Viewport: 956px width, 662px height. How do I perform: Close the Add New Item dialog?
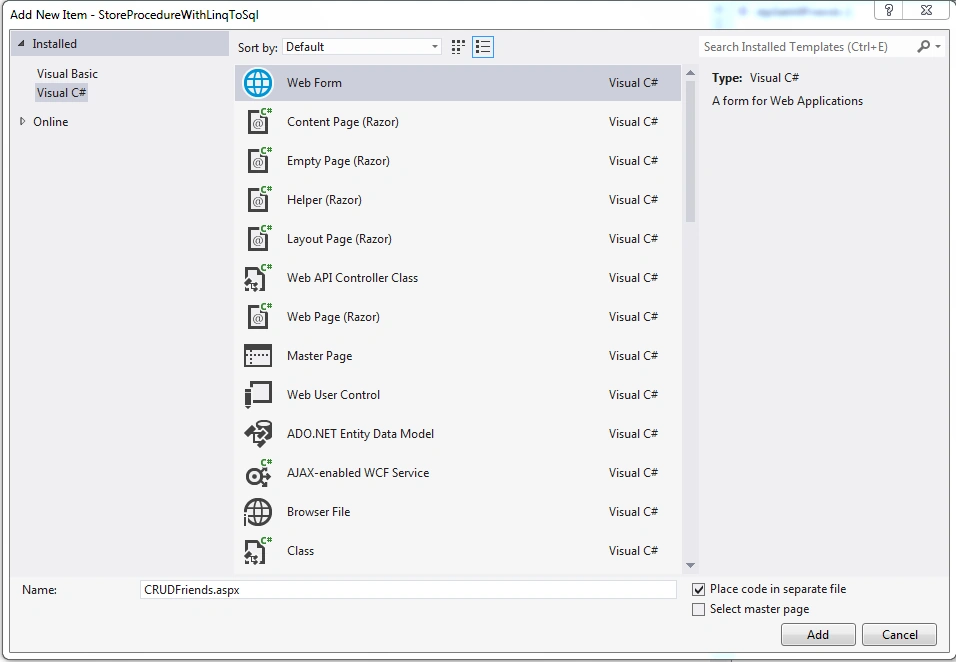point(926,10)
